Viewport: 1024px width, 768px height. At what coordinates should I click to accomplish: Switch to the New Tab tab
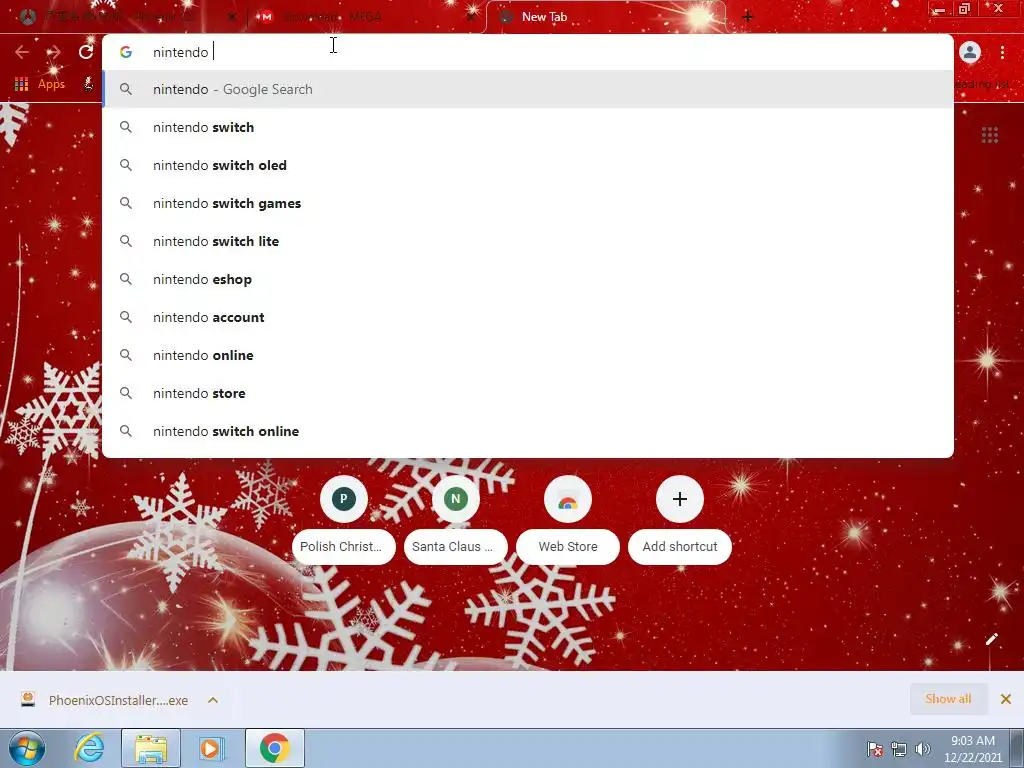606,17
